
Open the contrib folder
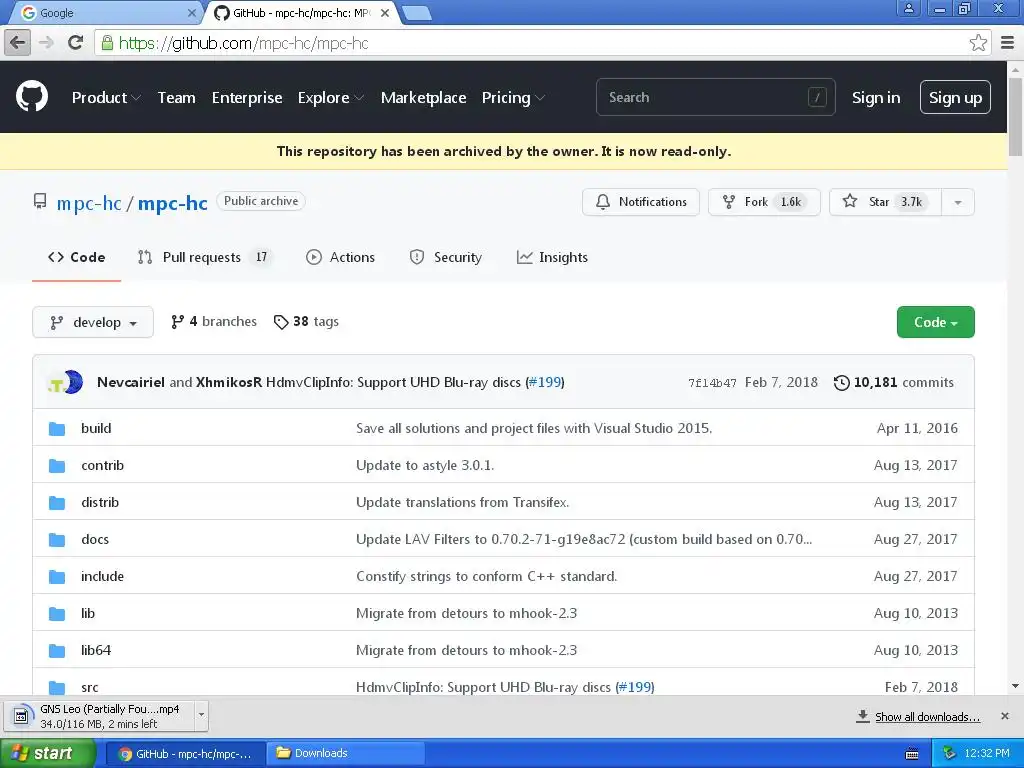[103, 466]
